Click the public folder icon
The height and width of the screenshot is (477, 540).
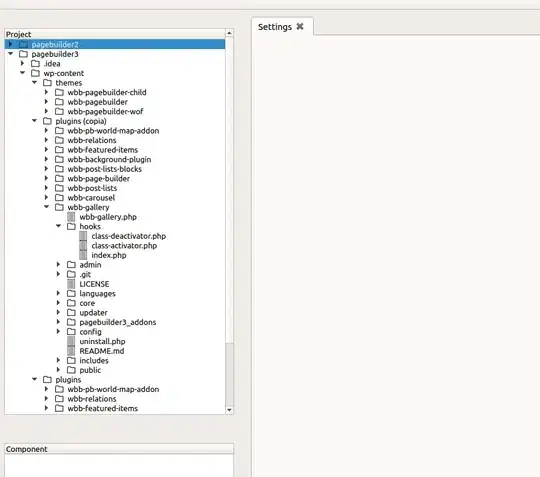(72, 370)
